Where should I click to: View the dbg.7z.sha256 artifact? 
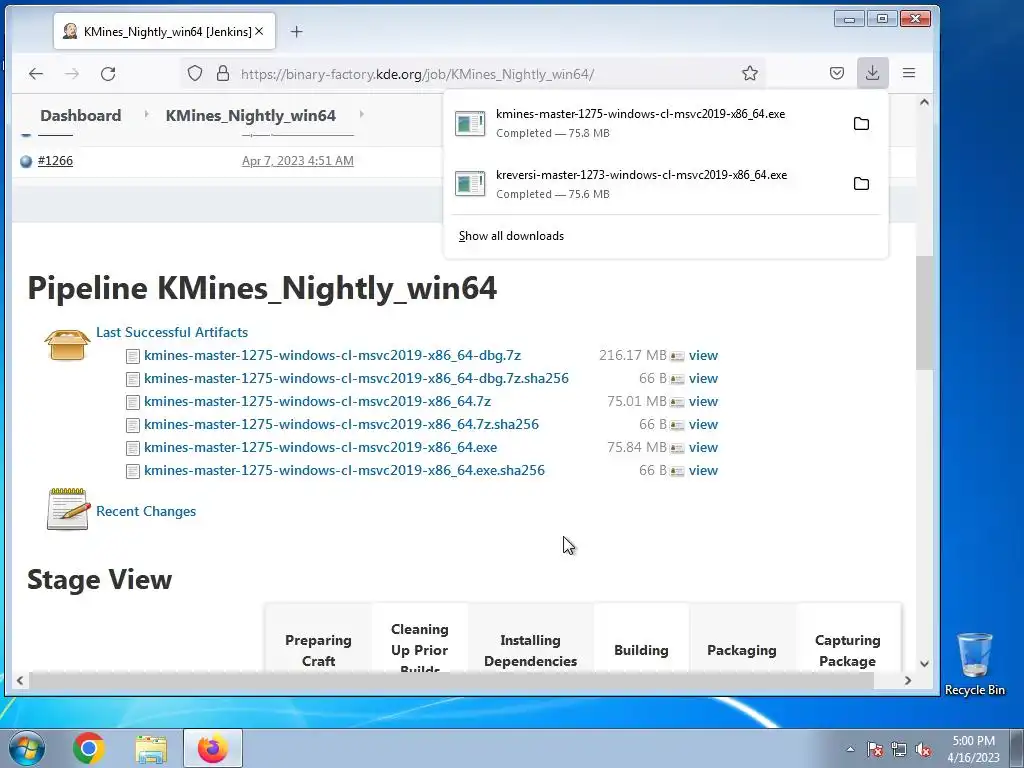click(703, 378)
